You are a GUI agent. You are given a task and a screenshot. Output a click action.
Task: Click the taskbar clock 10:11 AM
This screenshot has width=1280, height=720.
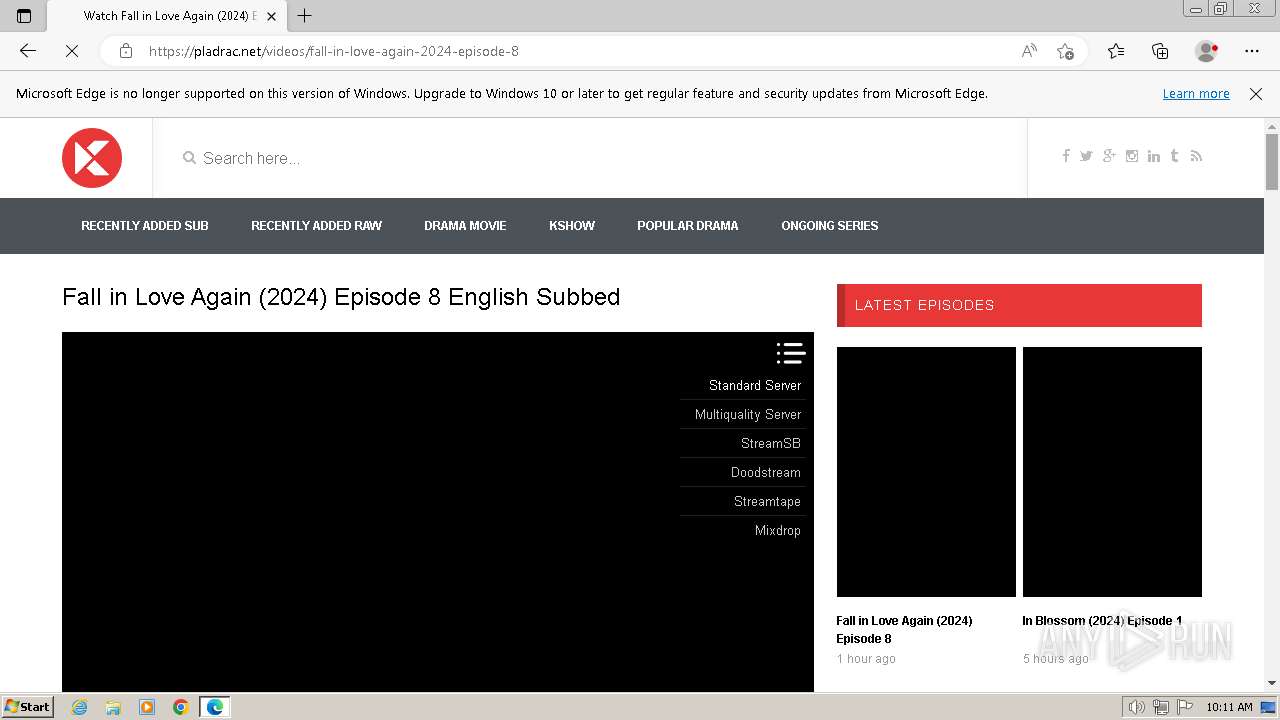[x=1229, y=707]
